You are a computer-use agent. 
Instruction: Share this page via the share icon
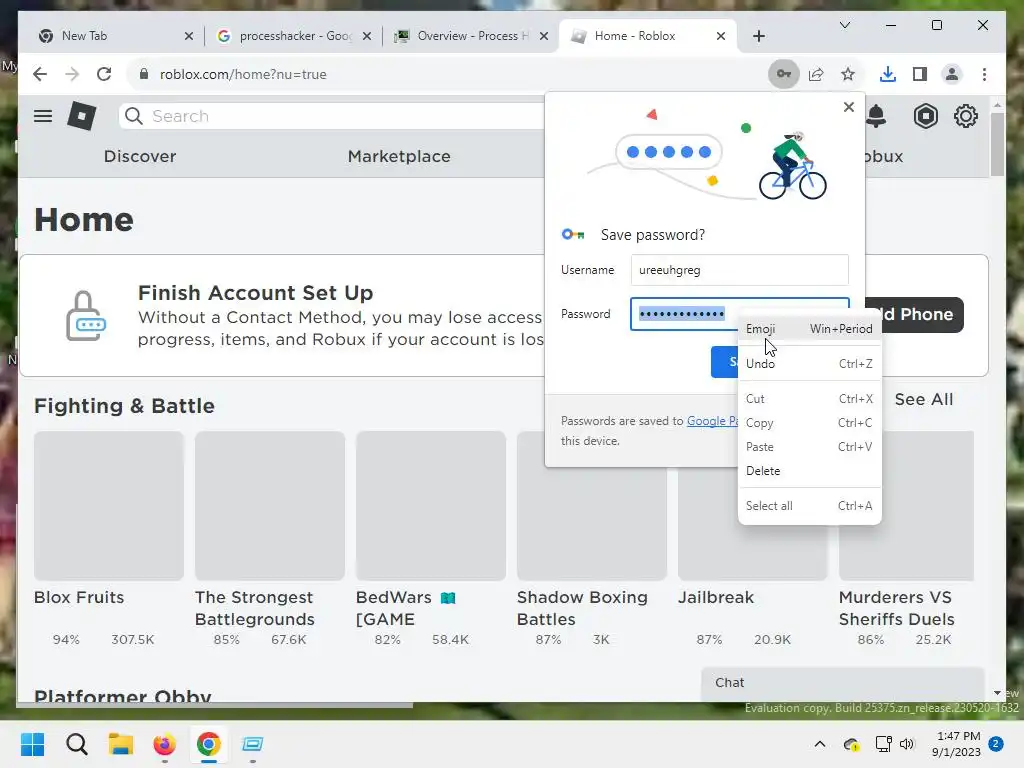[x=816, y=74]
